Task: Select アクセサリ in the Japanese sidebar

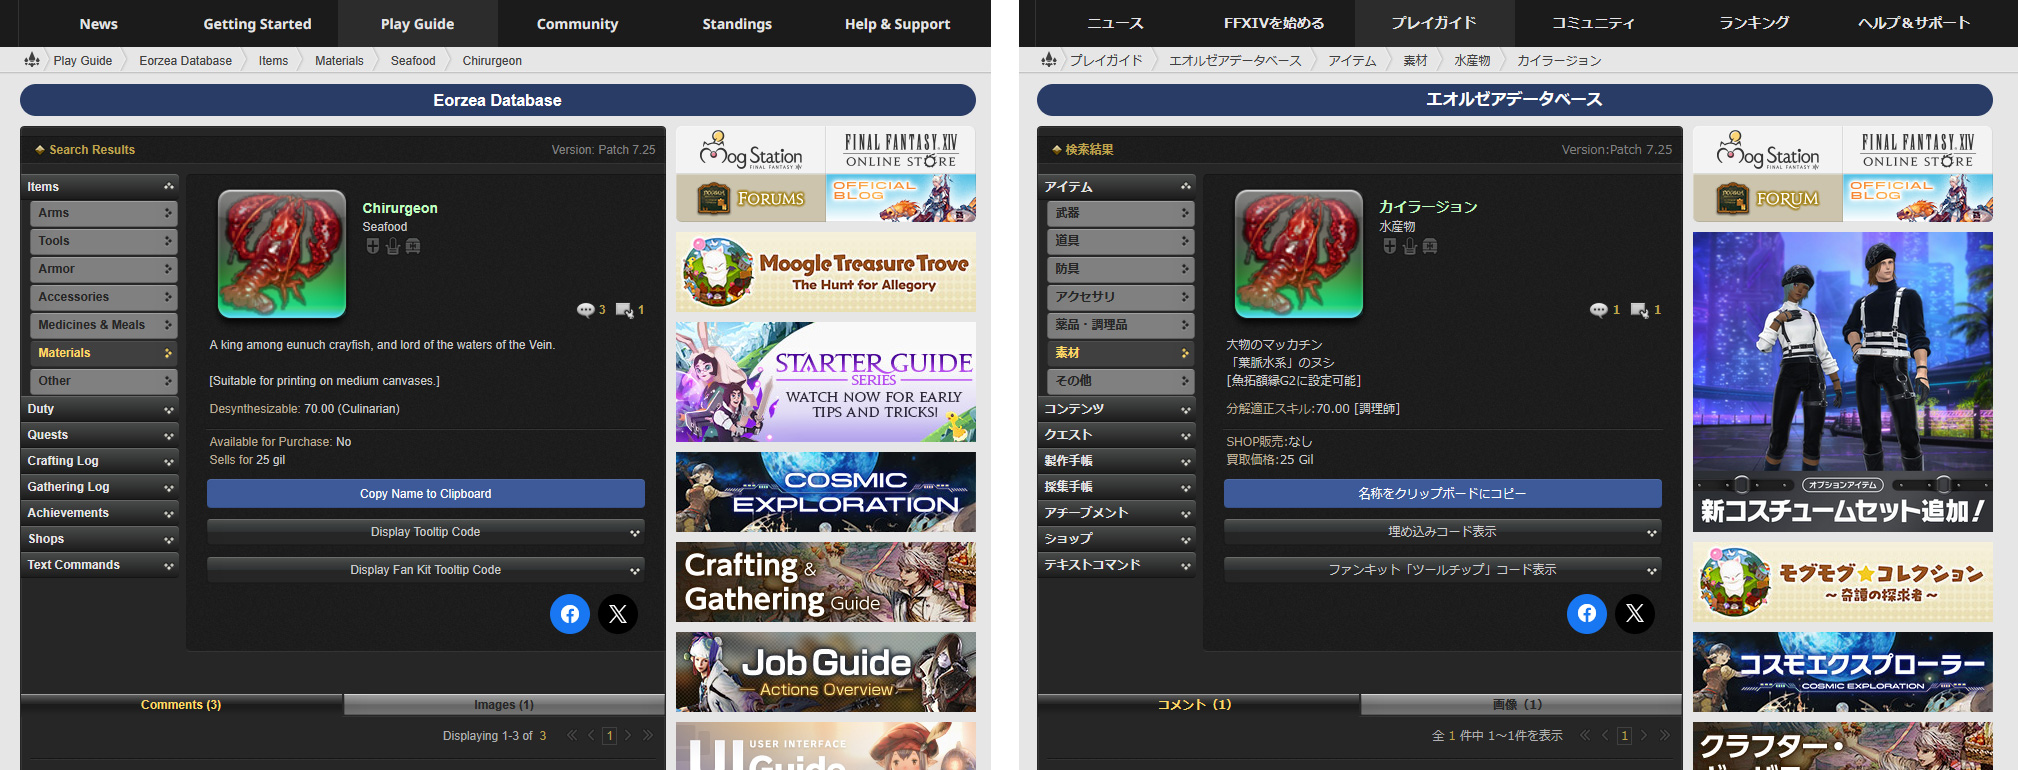Action: 1120,297
